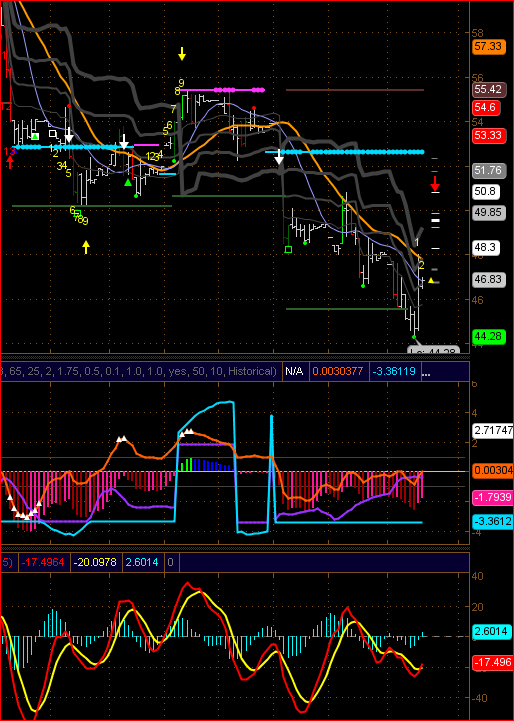
Task: Click the red -17.4964 value in lower header
Action: coord(44,562)
